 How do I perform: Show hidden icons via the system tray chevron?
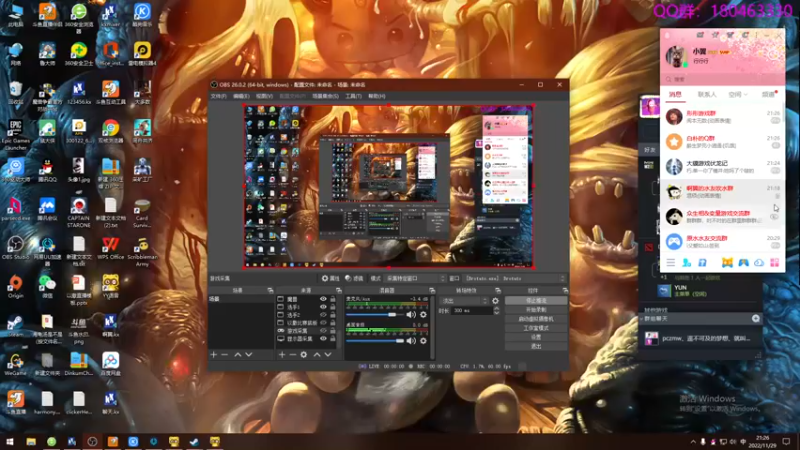pyautogui.click(x=693, y=442)
